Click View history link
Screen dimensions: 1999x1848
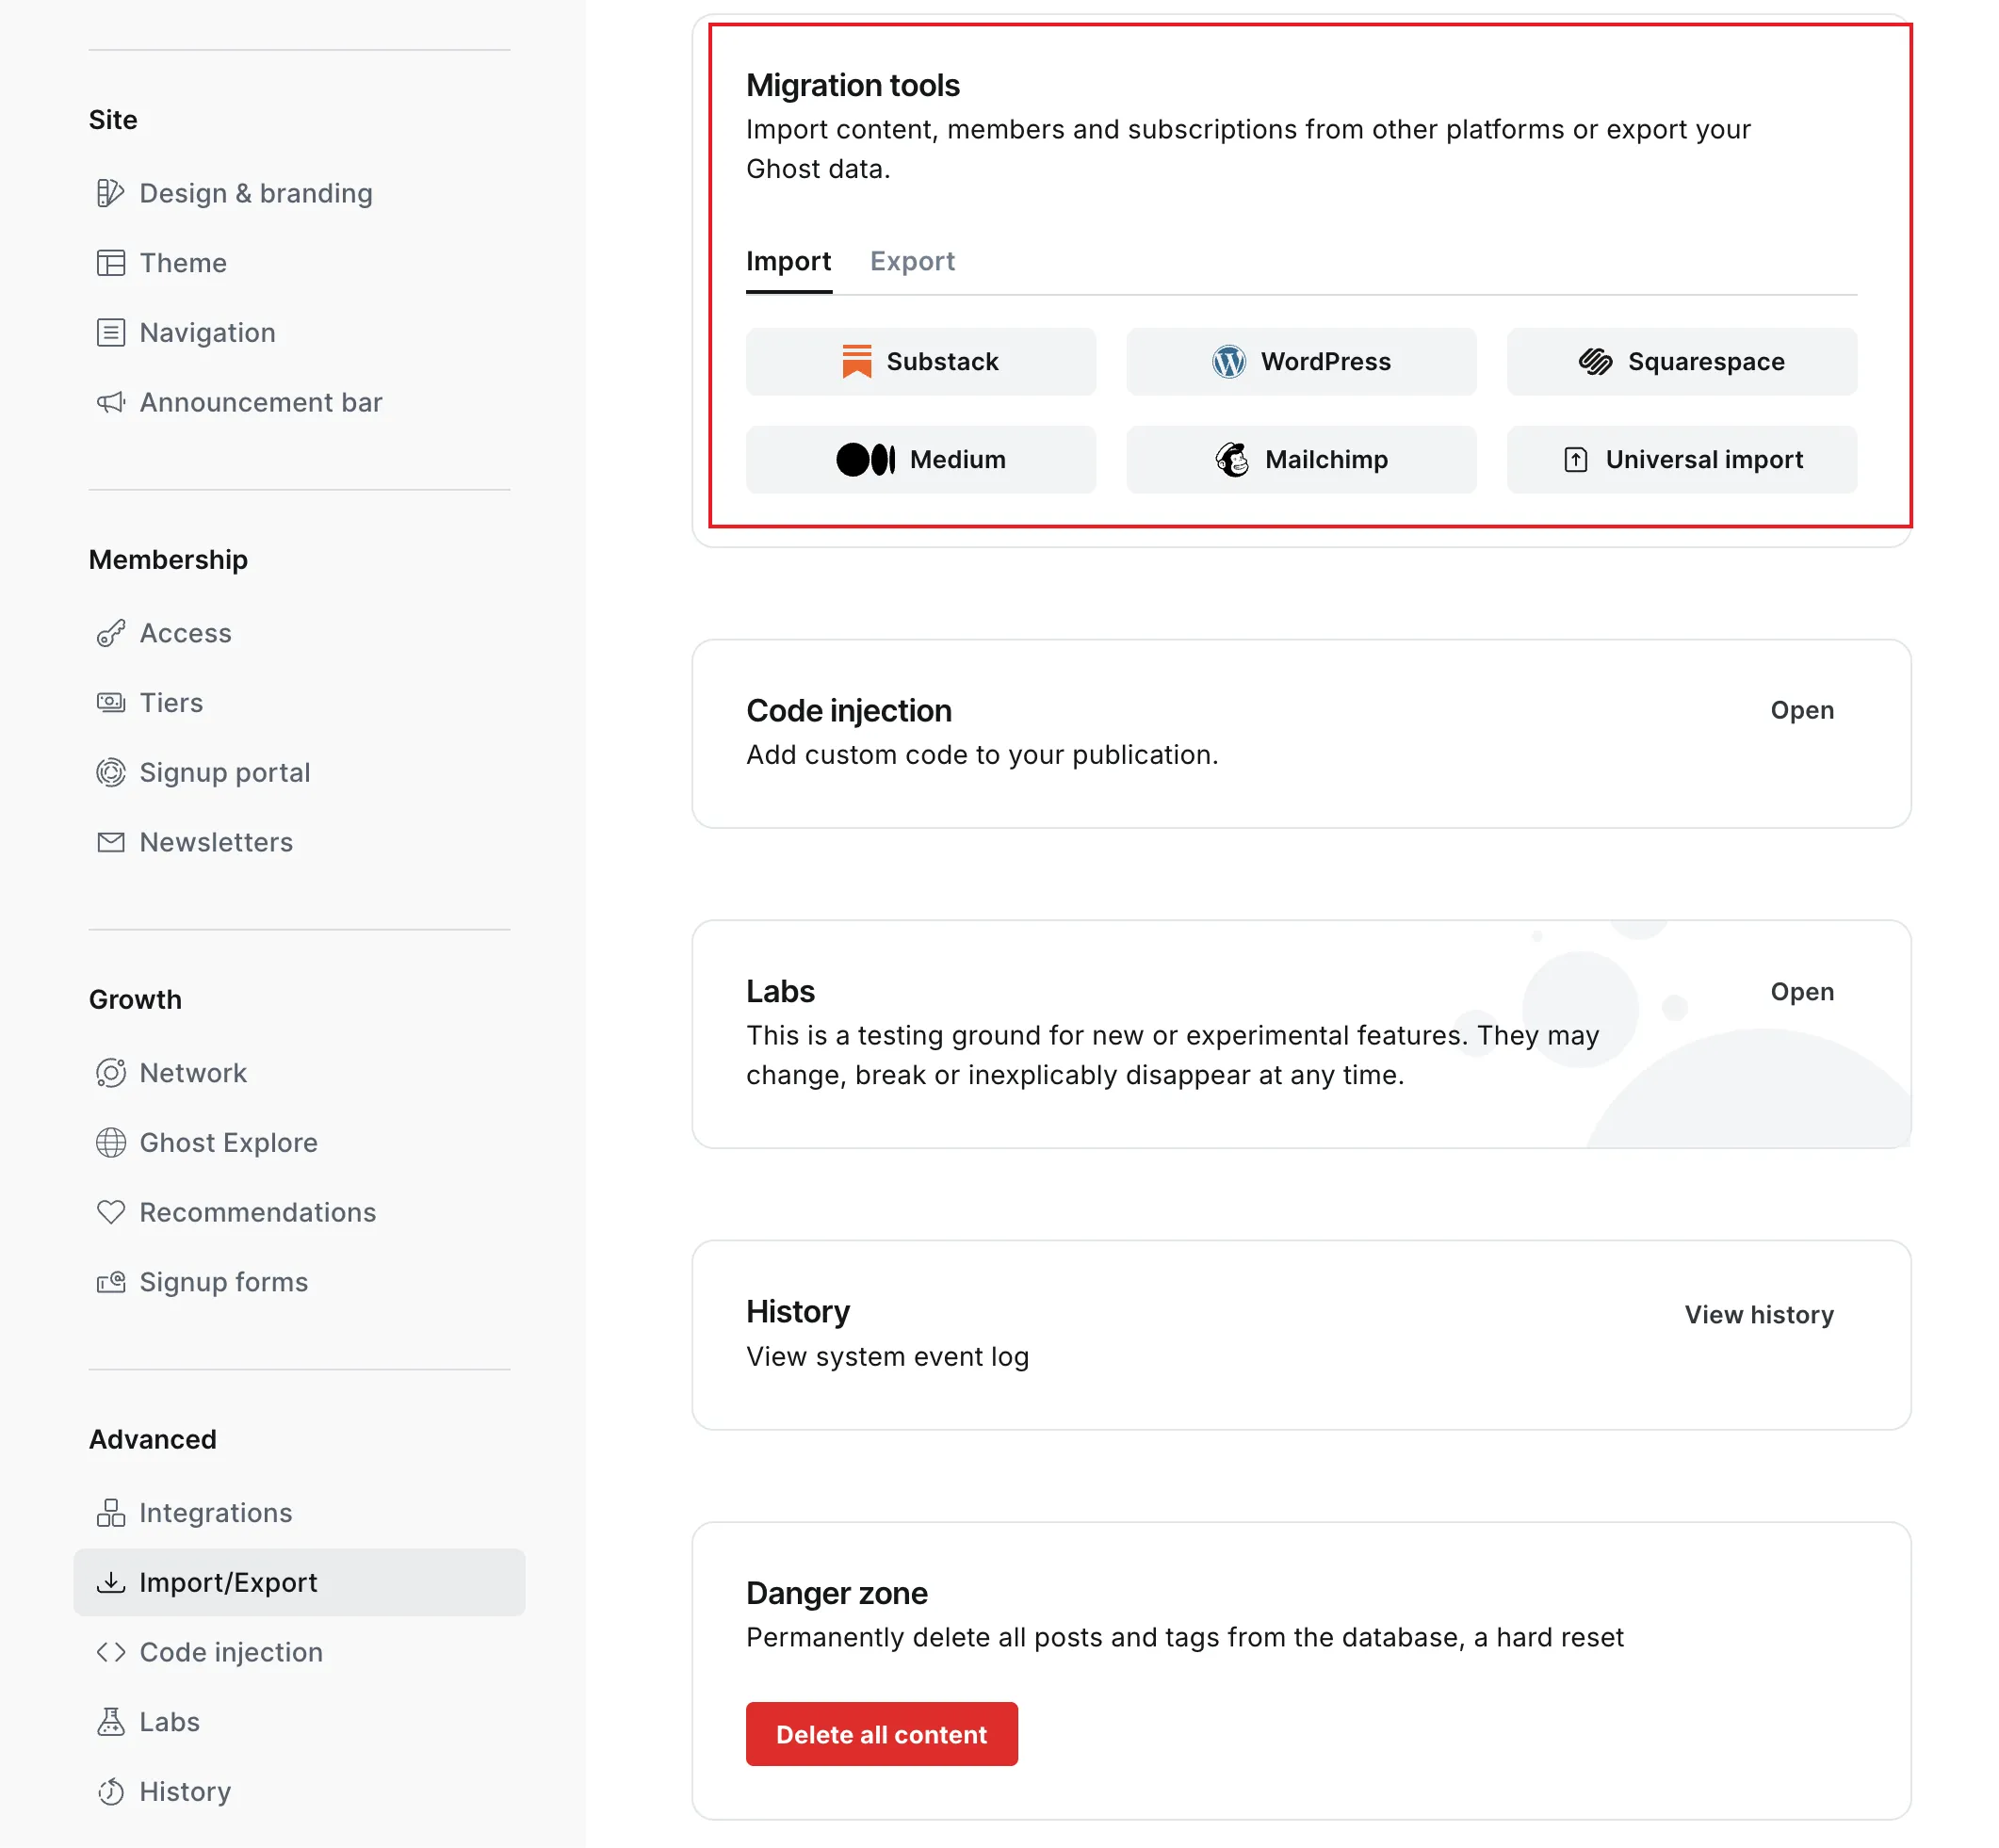tap(1758, 1314)
